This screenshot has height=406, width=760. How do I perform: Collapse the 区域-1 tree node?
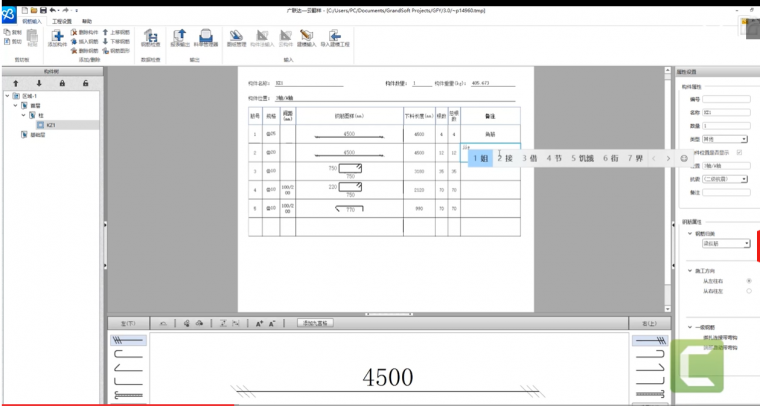pos(8,97)
